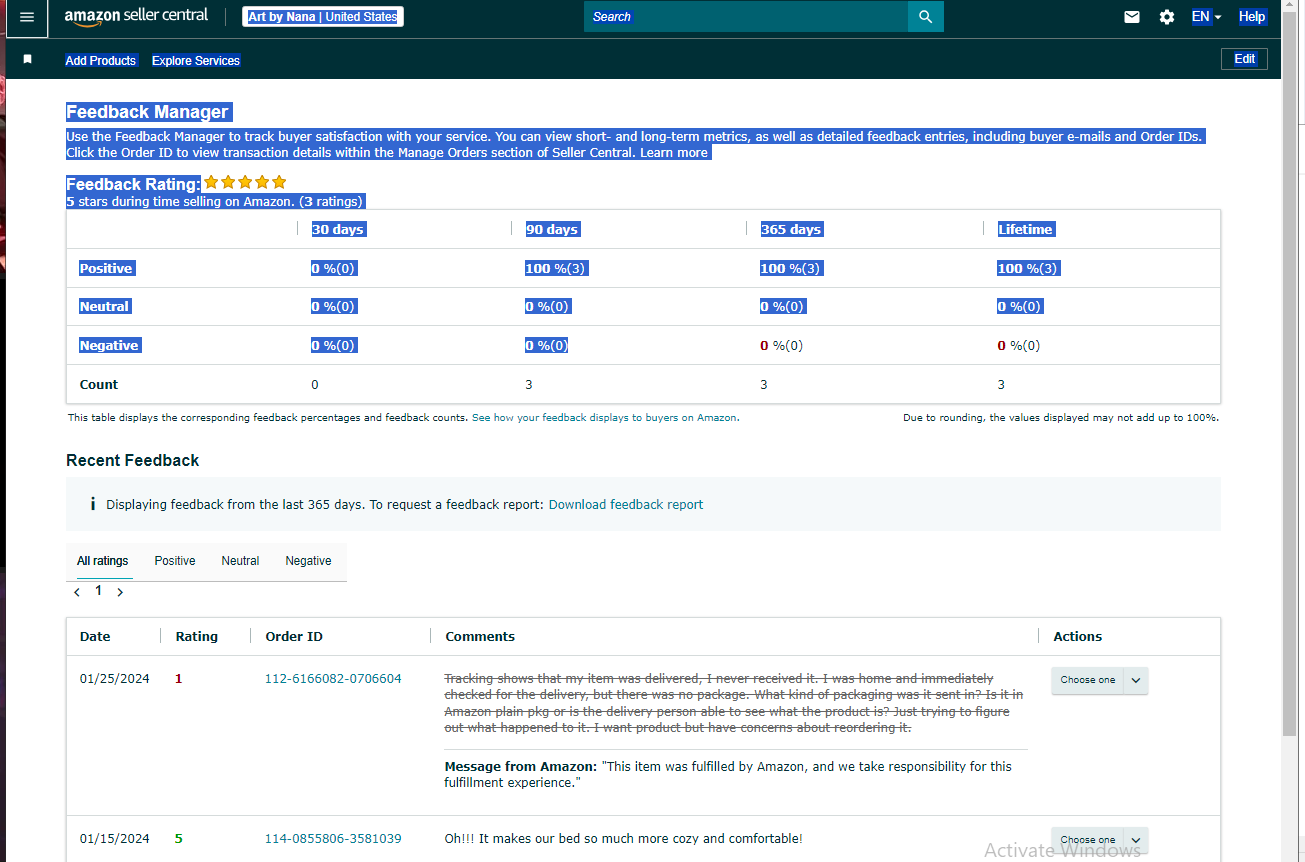This screenshot has width=1305, height=862.
Task: Click Download feedback report link
Action: coord(626,505)
